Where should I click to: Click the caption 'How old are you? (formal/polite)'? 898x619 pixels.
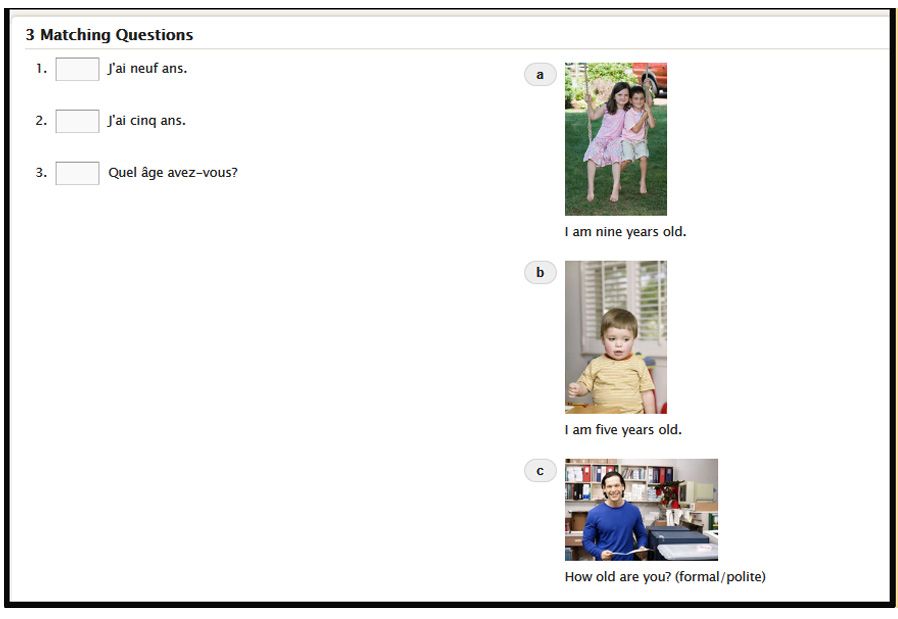pyautogui.click(x=665, y=577)
